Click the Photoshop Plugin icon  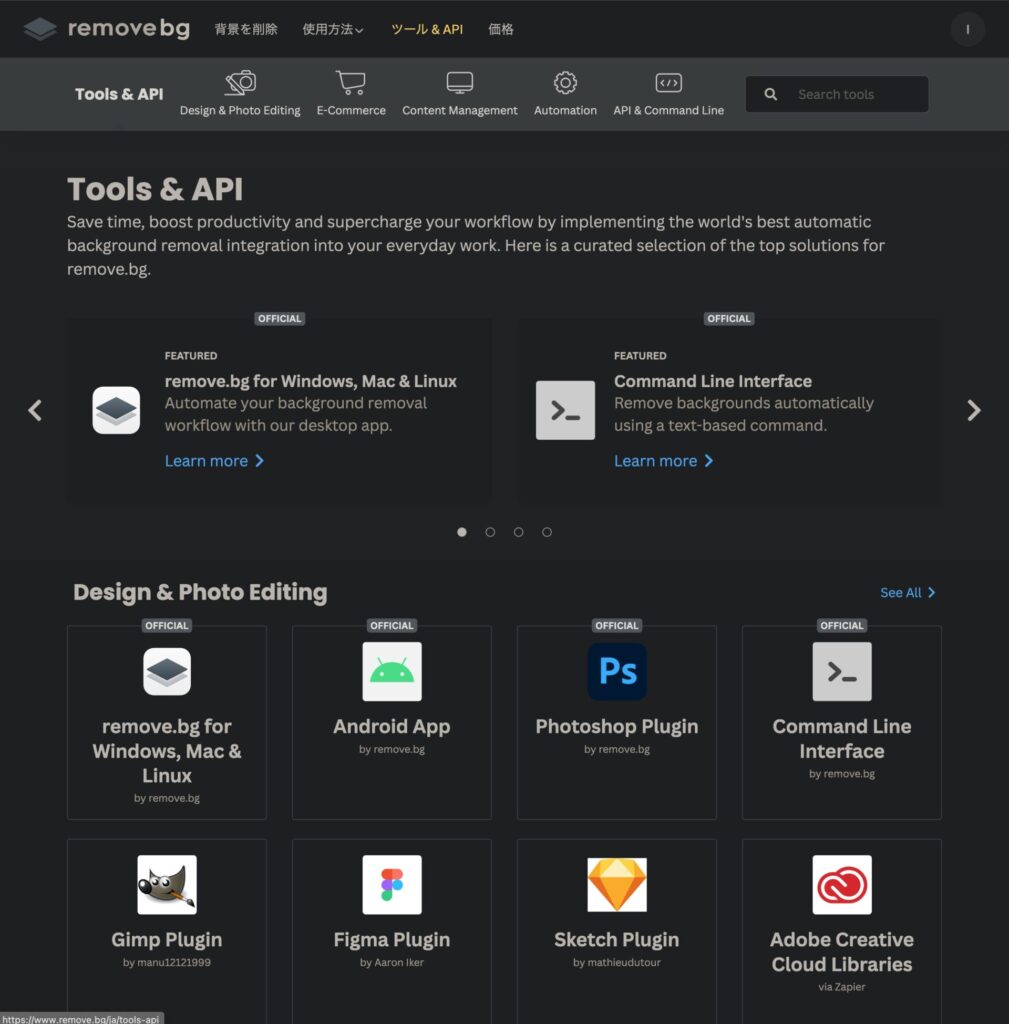[617, 671]
